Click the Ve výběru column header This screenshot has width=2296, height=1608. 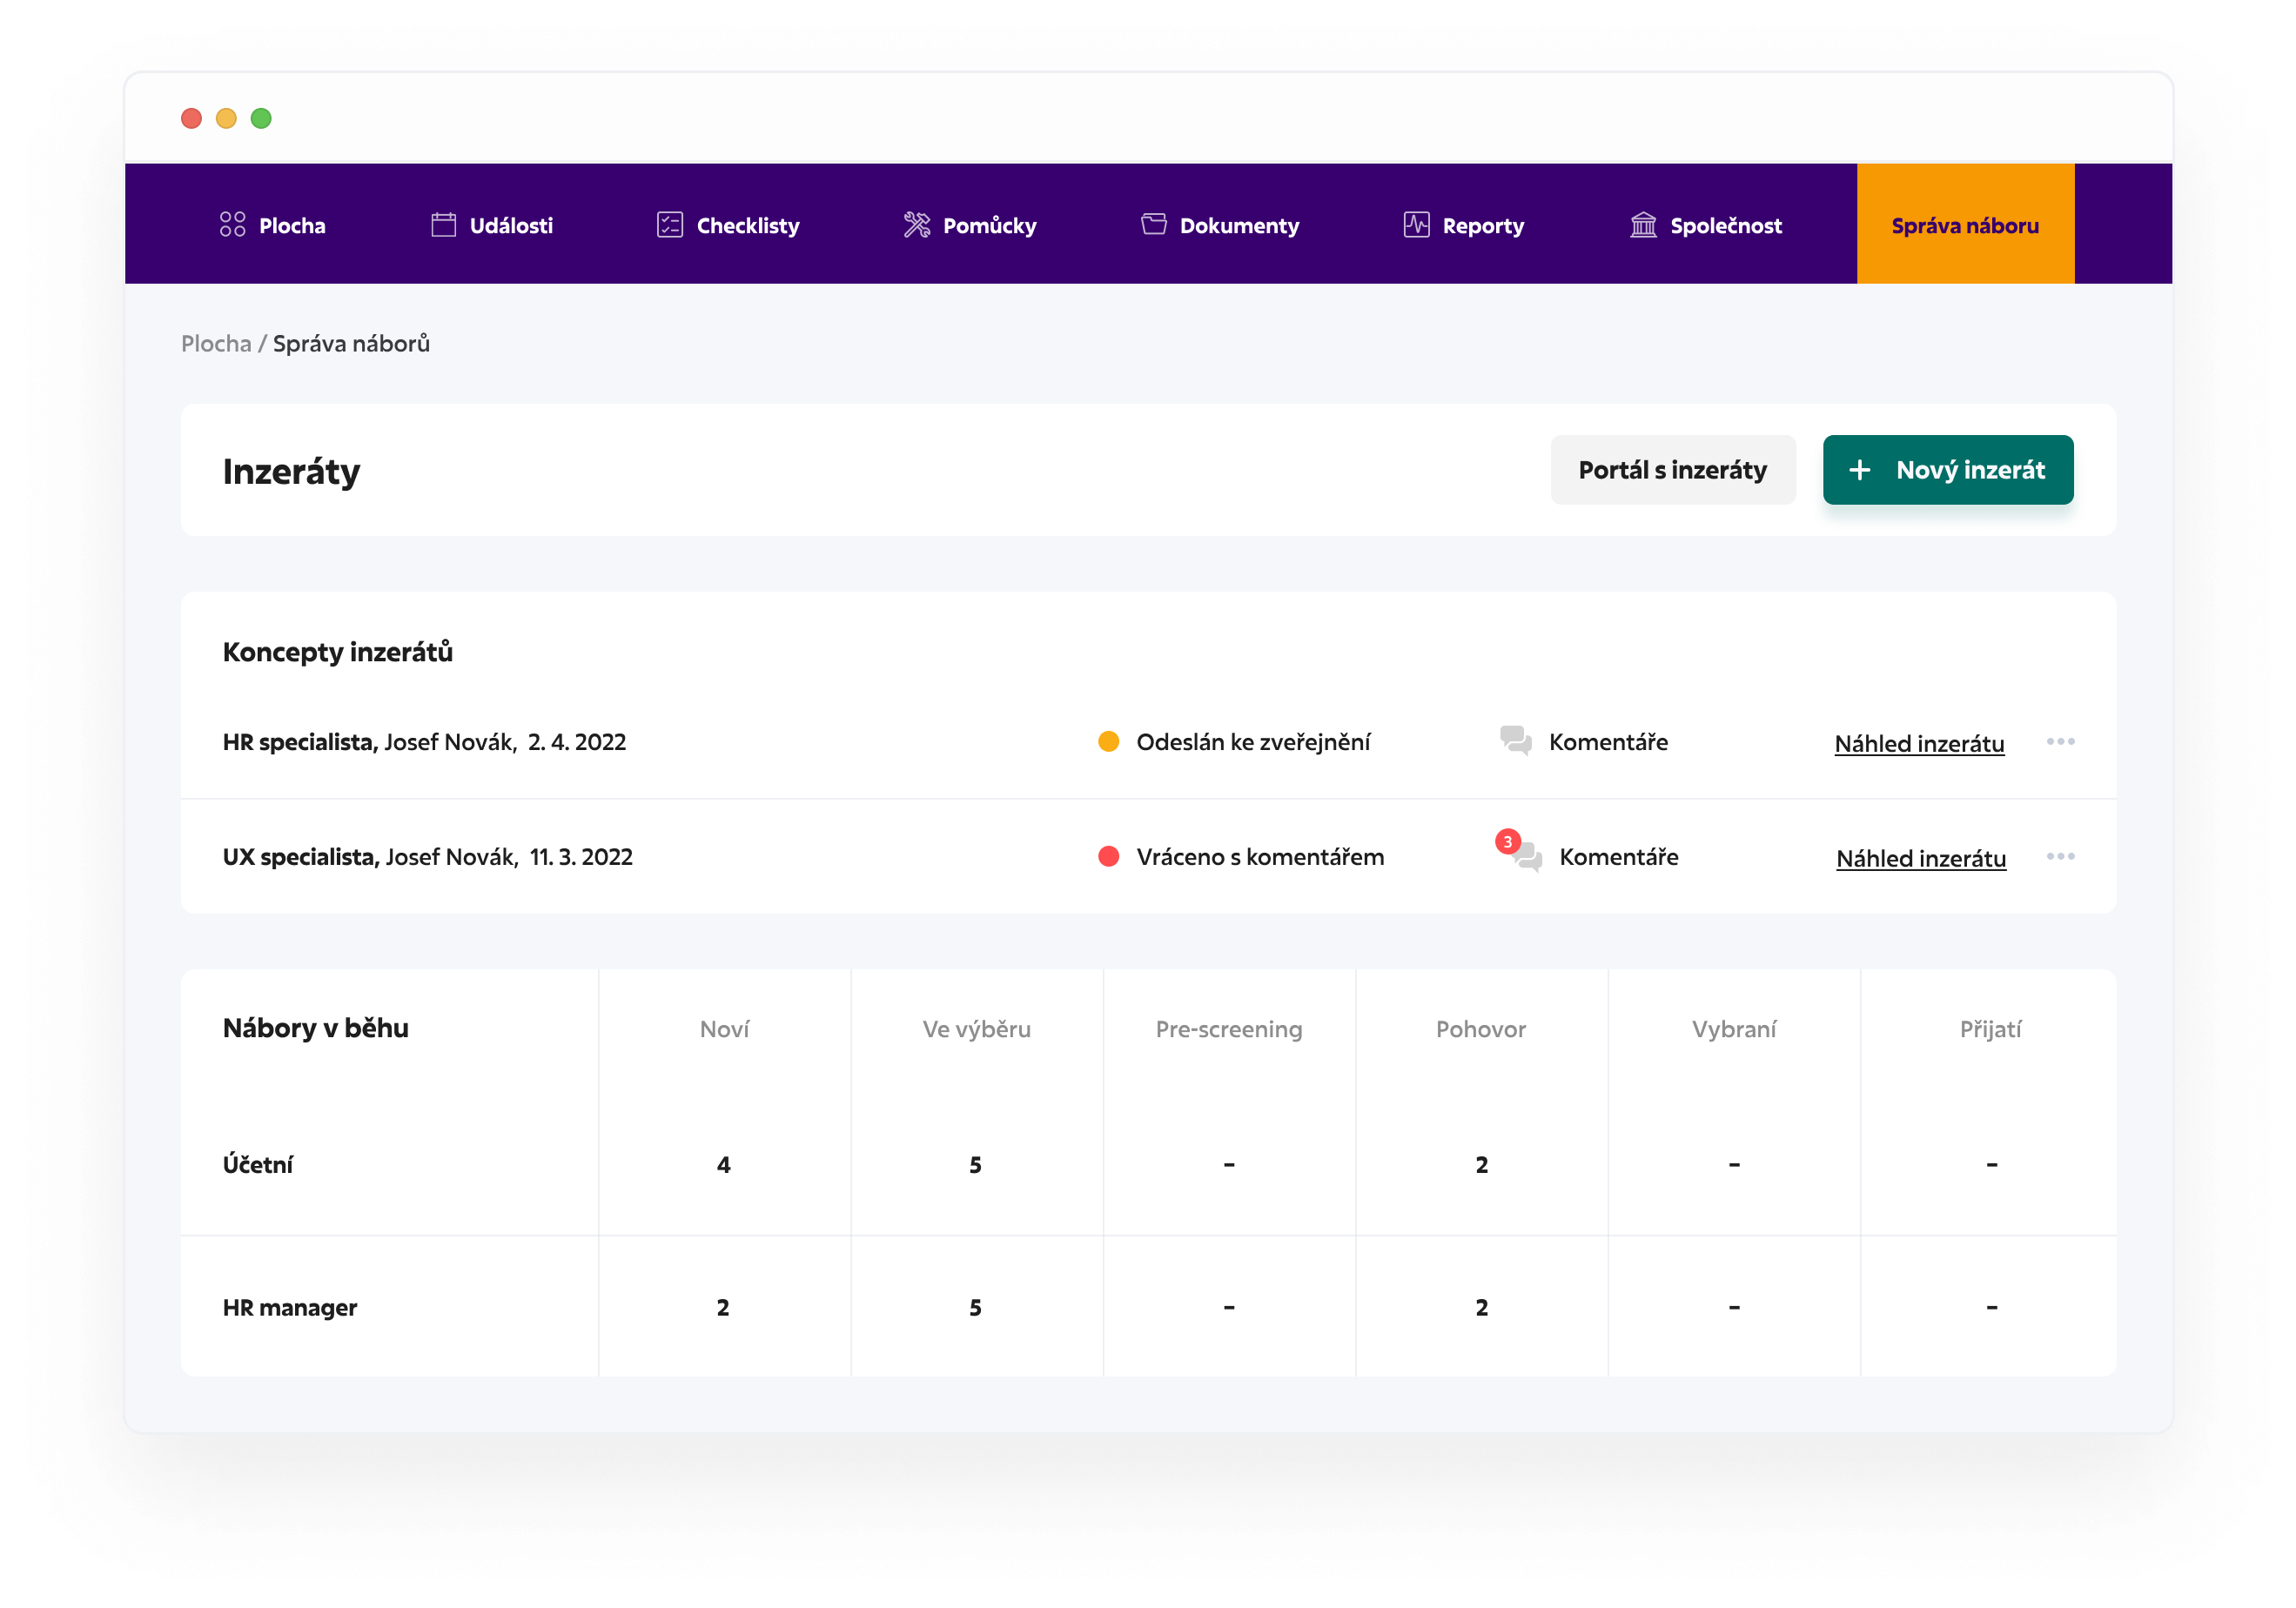pos(976,1029)
